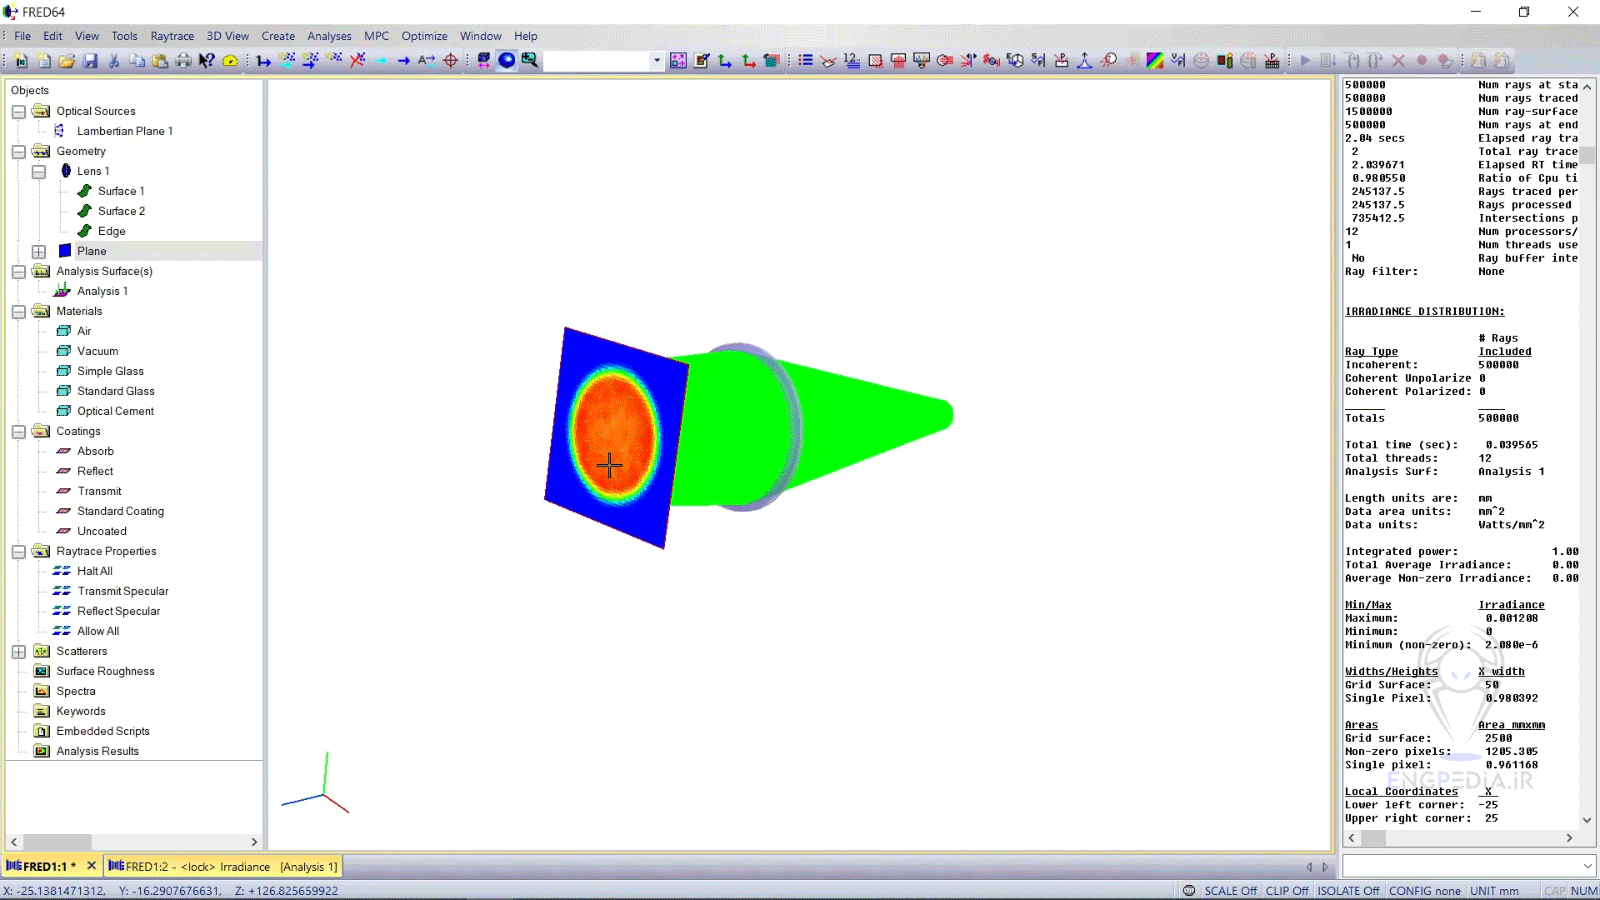
Task: Click the Save file toolbar icon
Action: (90, 61)
